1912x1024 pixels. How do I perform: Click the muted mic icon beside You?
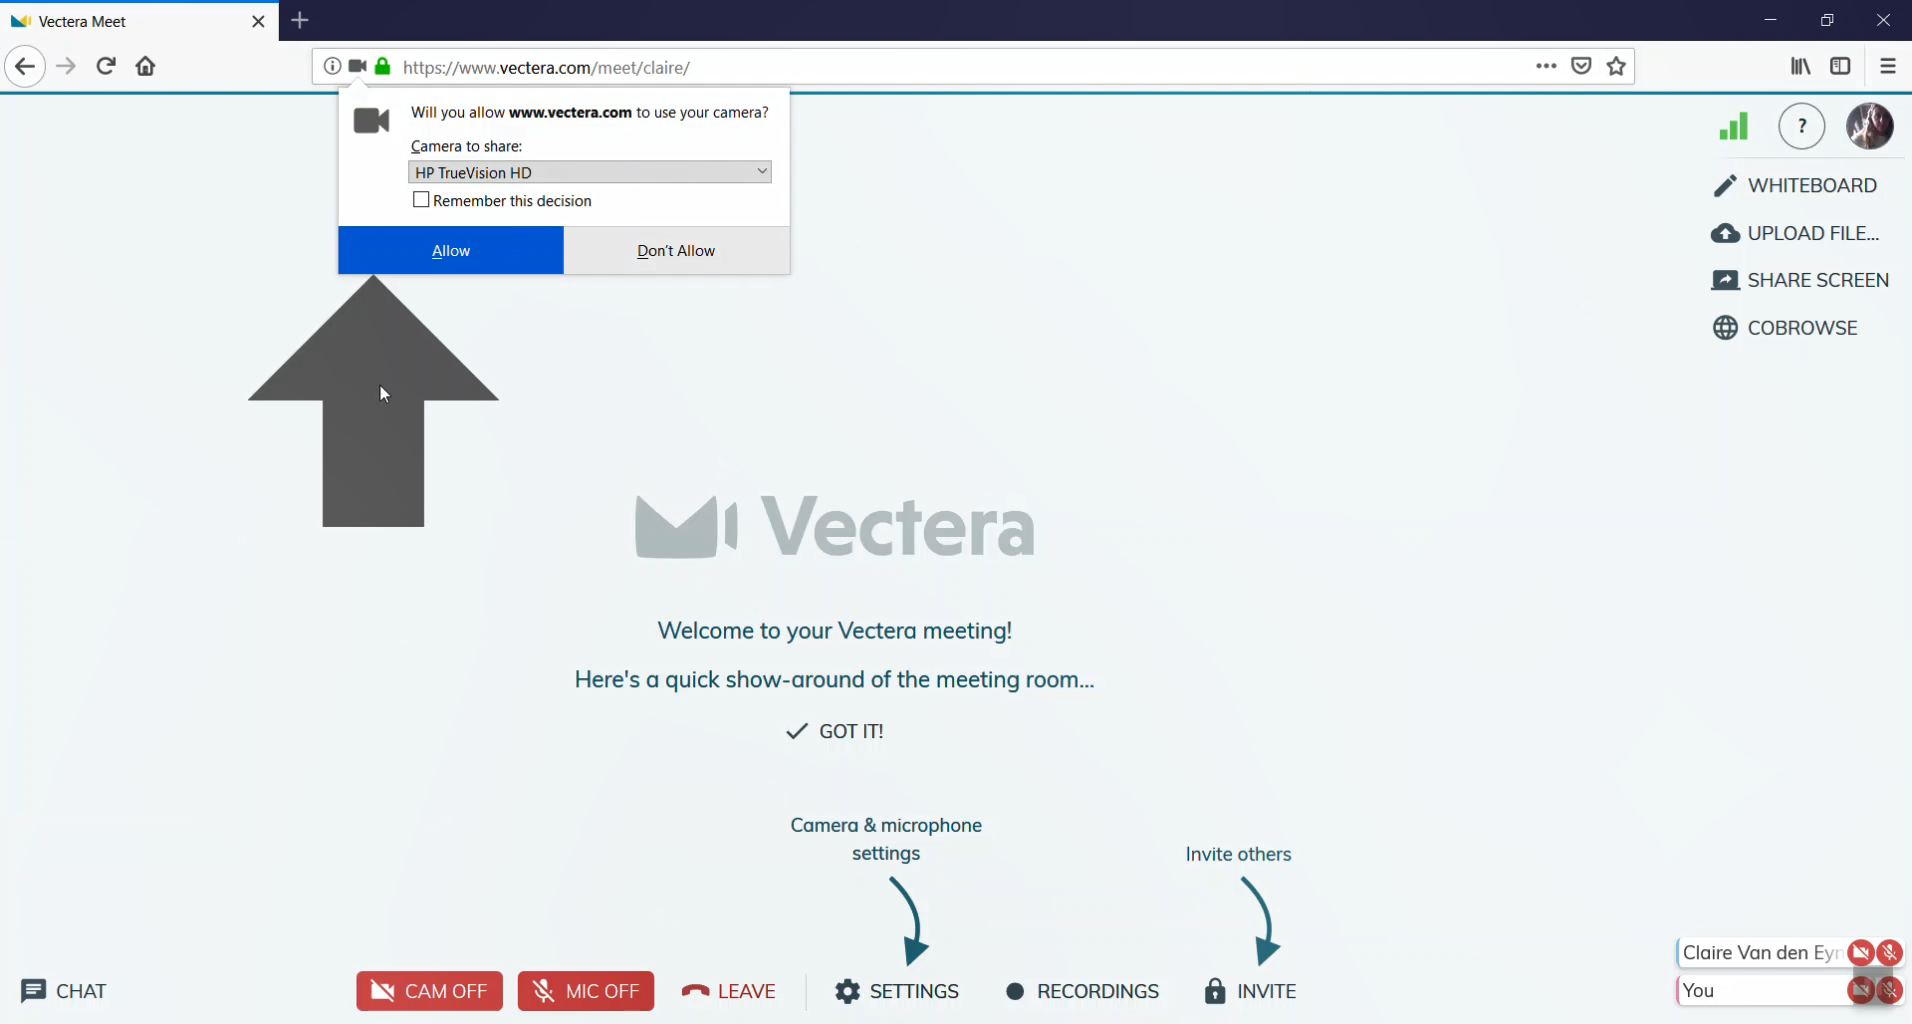(1889, 990)
